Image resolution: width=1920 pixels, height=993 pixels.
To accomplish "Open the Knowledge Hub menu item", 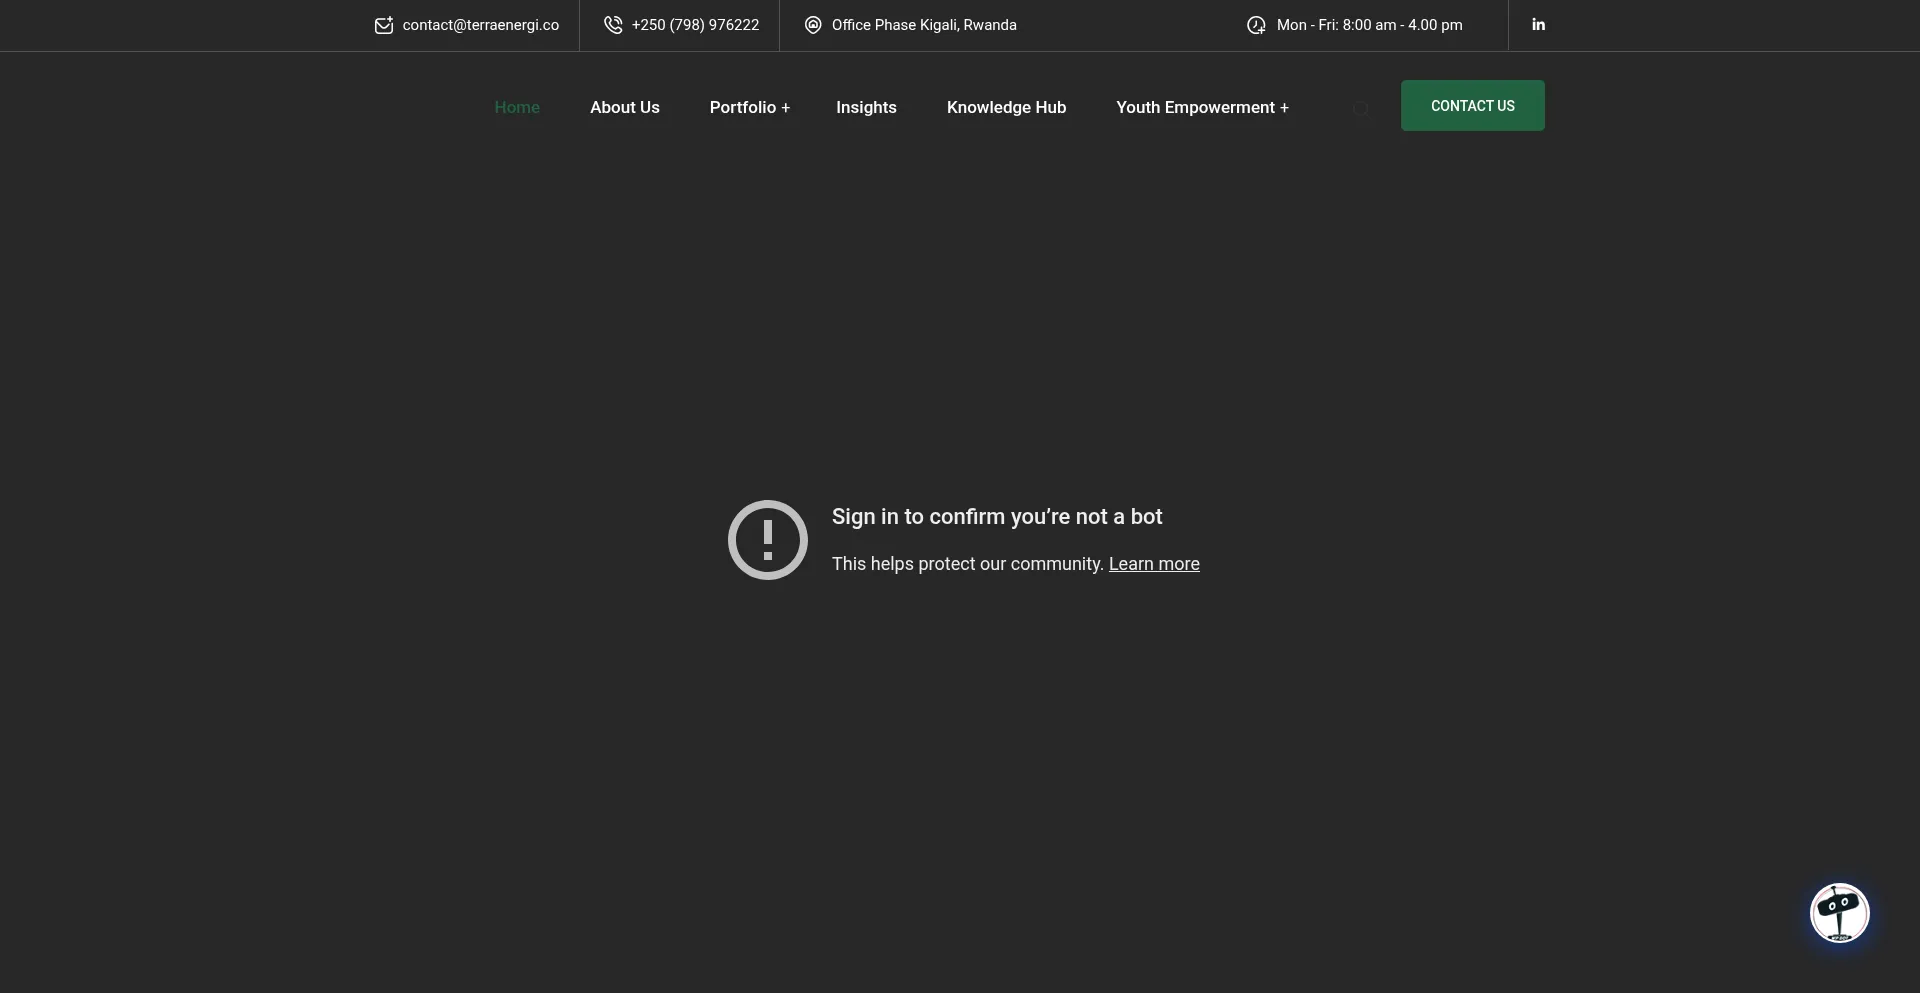I will coord(1006,107).
